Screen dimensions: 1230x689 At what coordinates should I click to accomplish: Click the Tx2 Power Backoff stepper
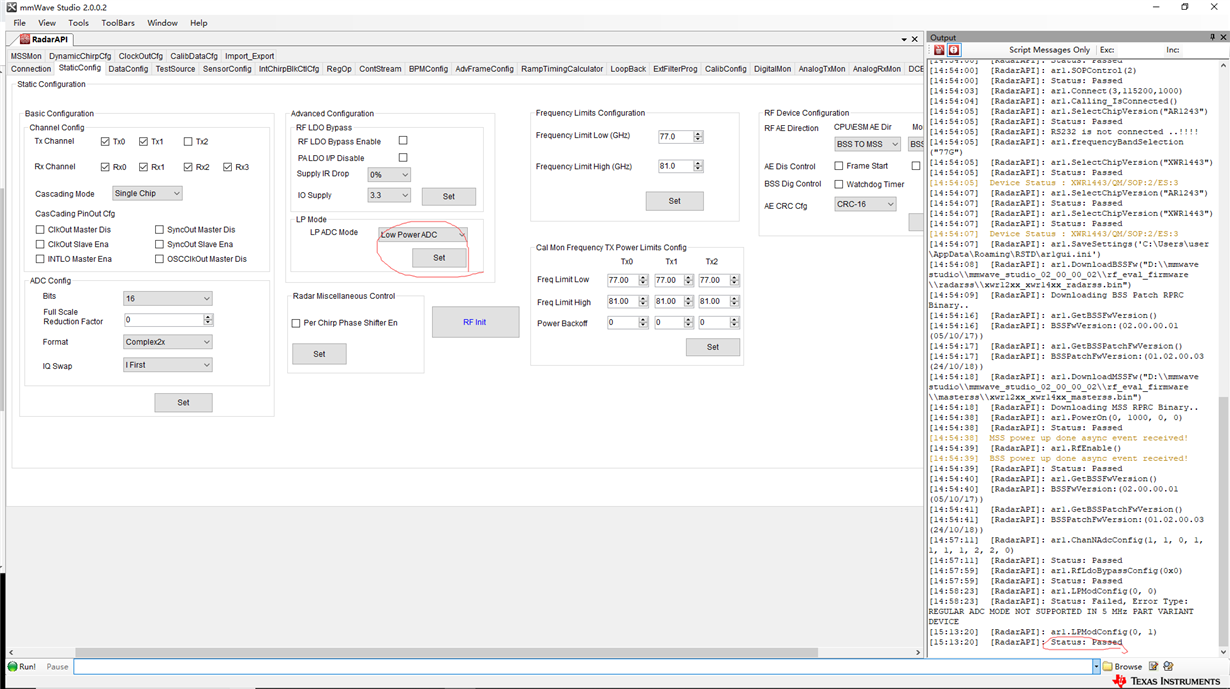[x=734, y=323]
